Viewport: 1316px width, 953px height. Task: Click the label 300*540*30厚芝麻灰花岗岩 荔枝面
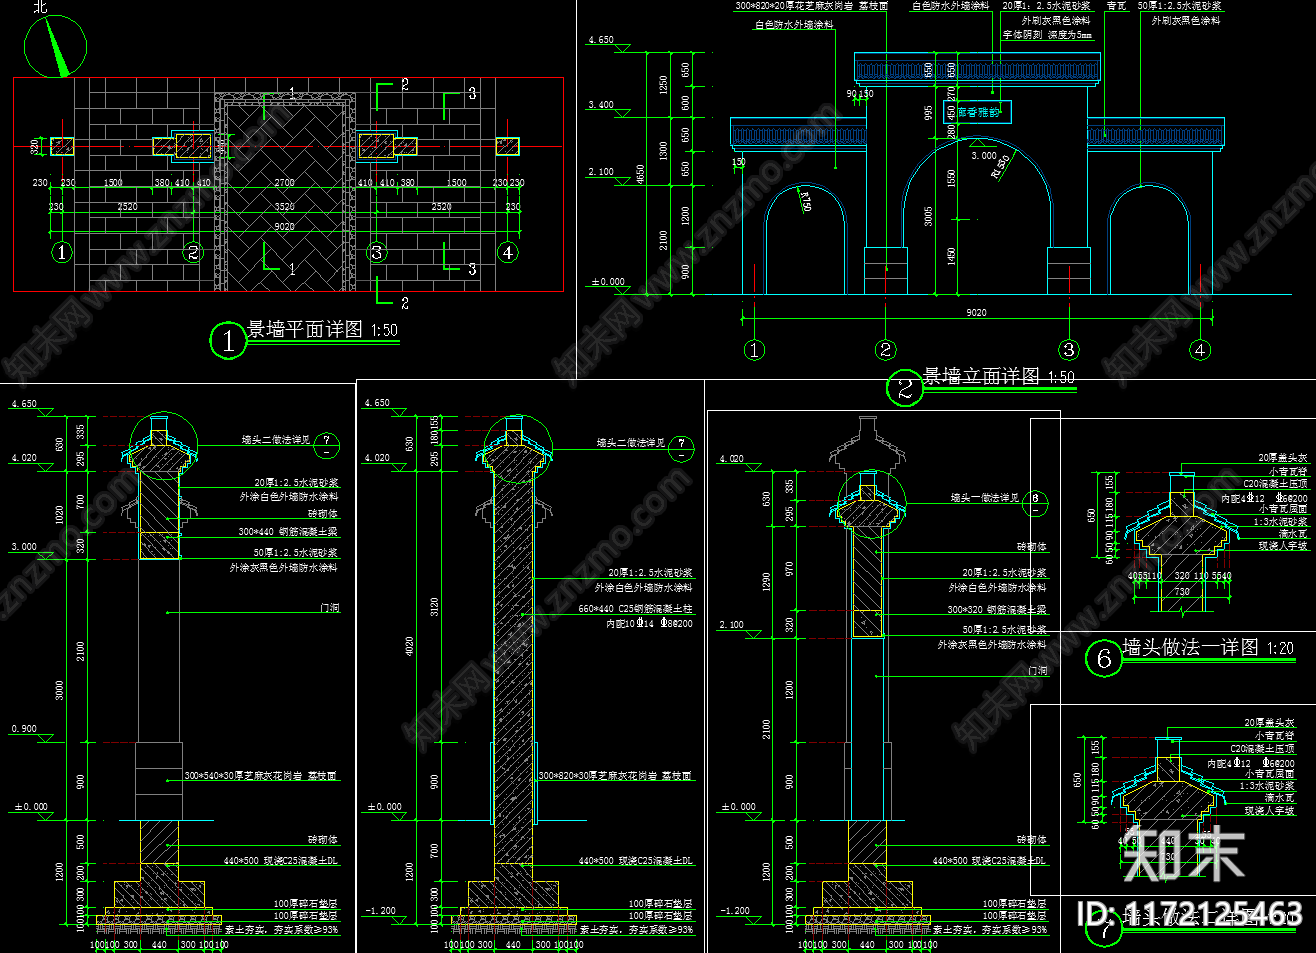tap(260, 776)
